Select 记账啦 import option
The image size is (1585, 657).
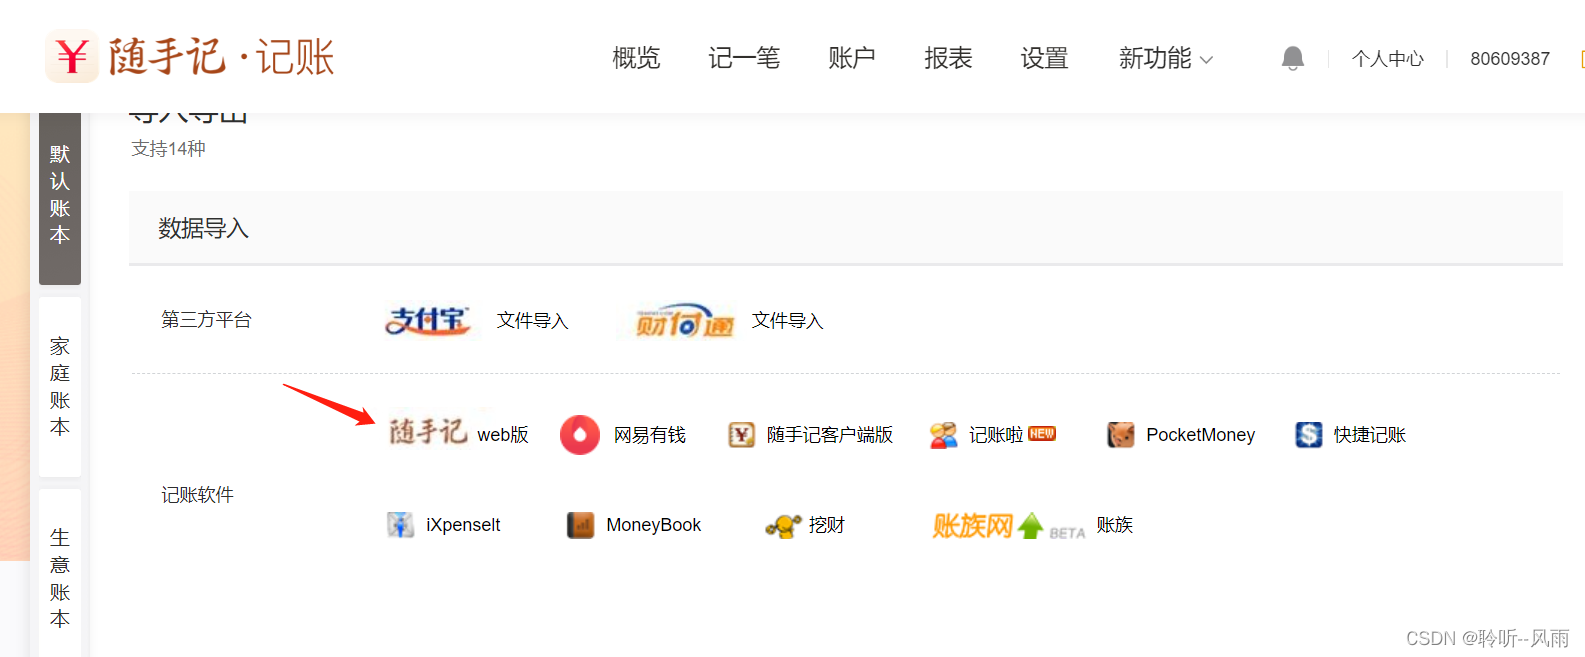pos(996,435)
